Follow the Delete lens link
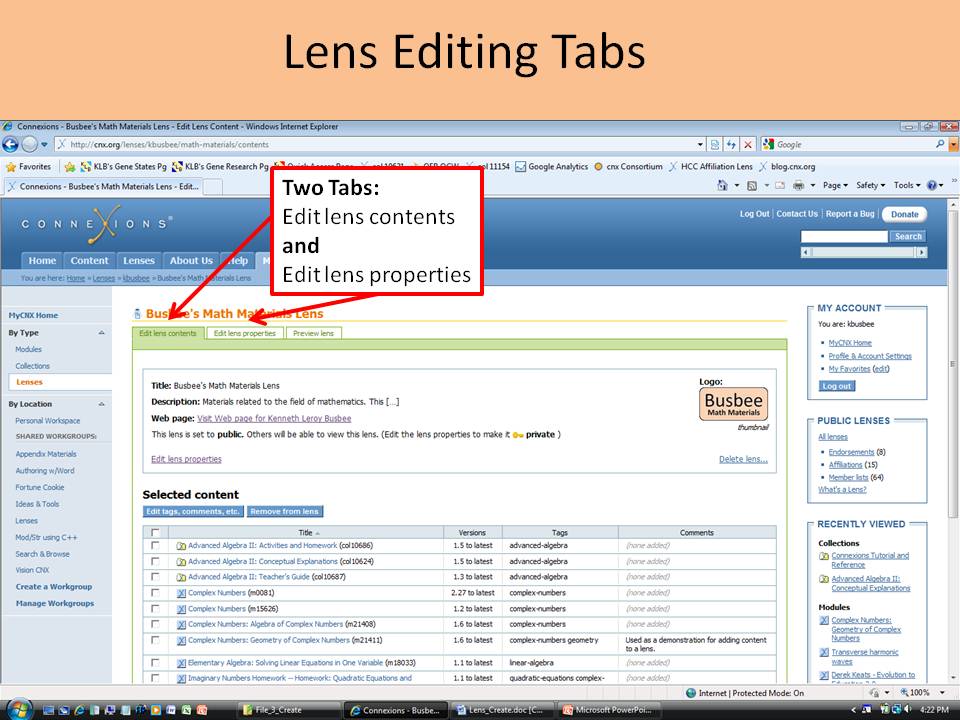960x720 pixels. [x=744, y=457]
